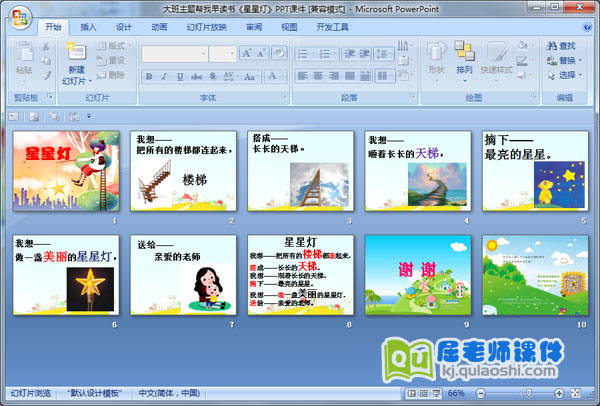Toggle Bold formatting
The width and height of the screenshot is (600, 406).
(x=149, y=77)
